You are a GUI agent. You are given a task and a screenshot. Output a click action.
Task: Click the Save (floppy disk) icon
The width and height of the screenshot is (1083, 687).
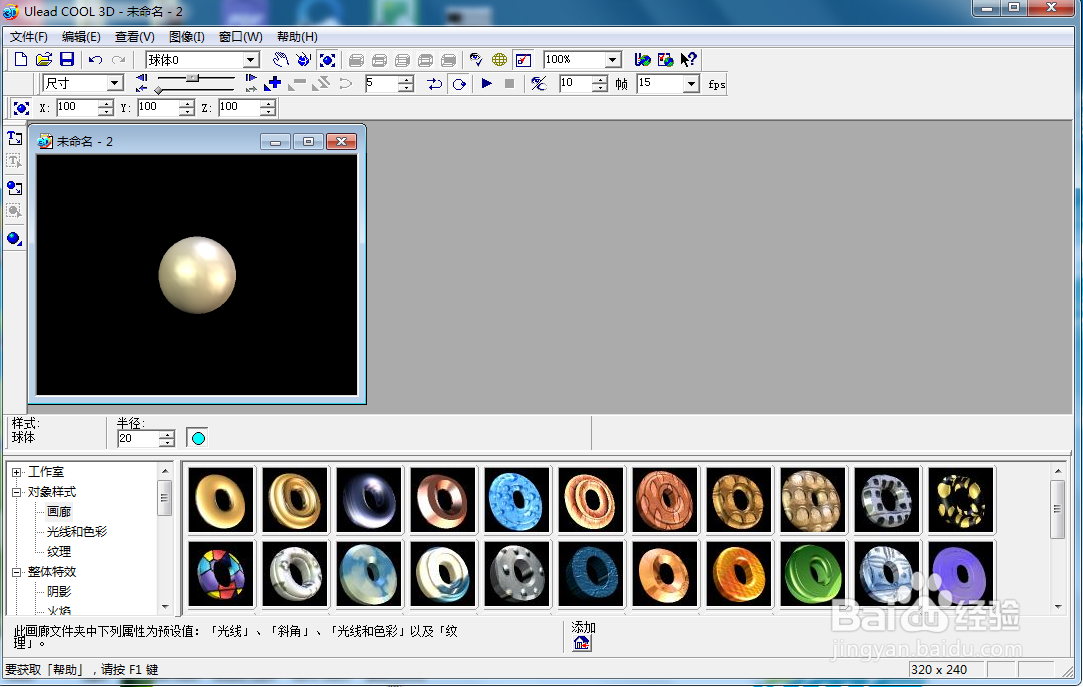pyautogui.click(x=67, y=60)
